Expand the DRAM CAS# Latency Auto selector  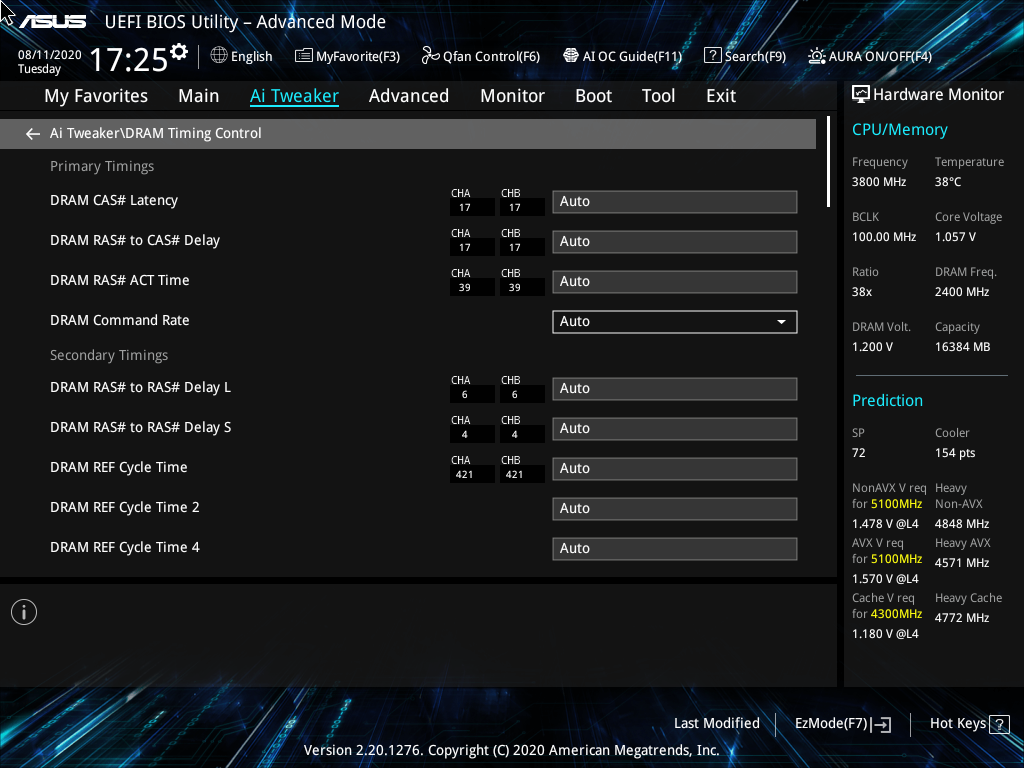coord(674,201)
